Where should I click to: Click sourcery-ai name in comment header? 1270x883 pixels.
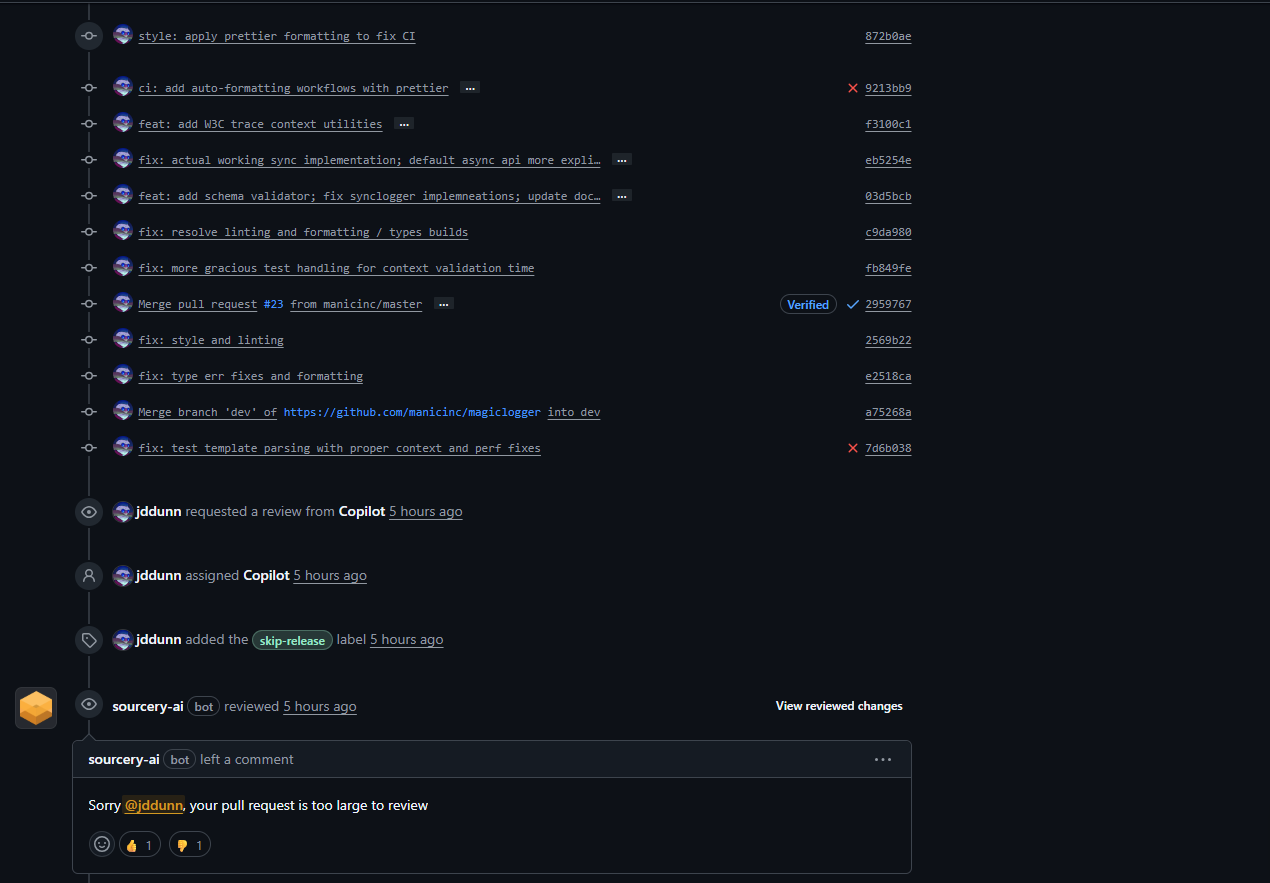point(124,759)
